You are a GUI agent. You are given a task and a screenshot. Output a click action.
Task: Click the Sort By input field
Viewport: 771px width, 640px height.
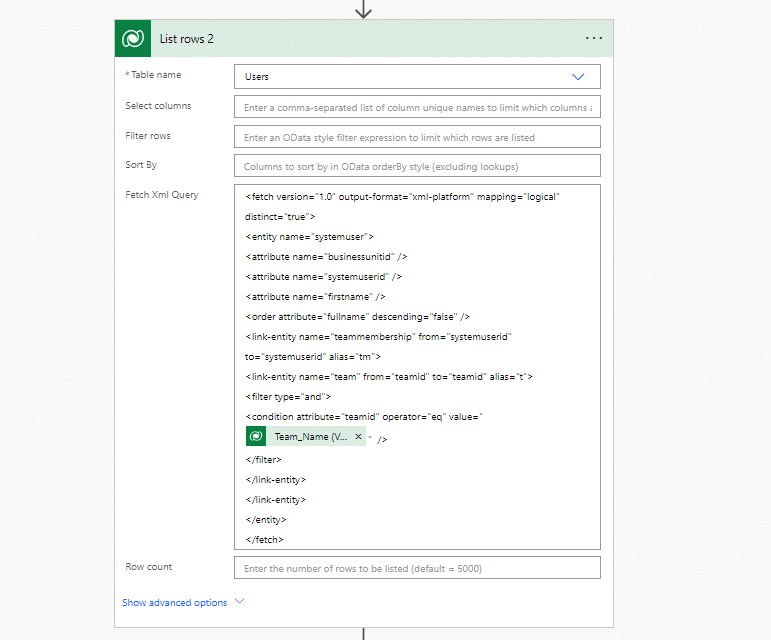[417, 166]
